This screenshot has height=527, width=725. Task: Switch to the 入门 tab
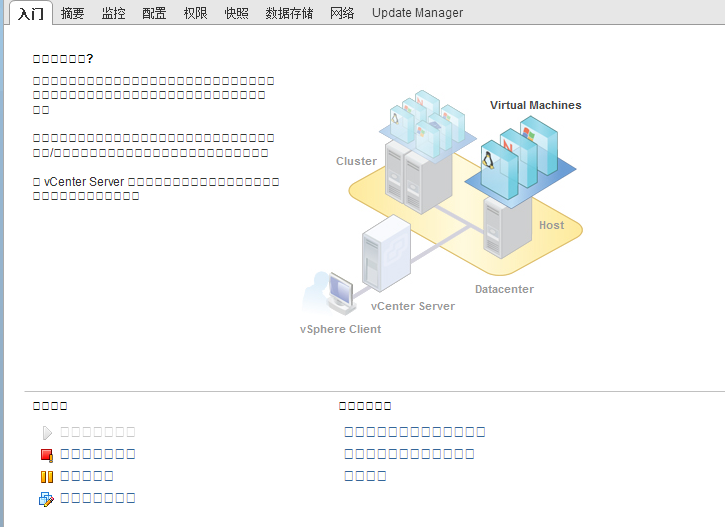point(31,13)
